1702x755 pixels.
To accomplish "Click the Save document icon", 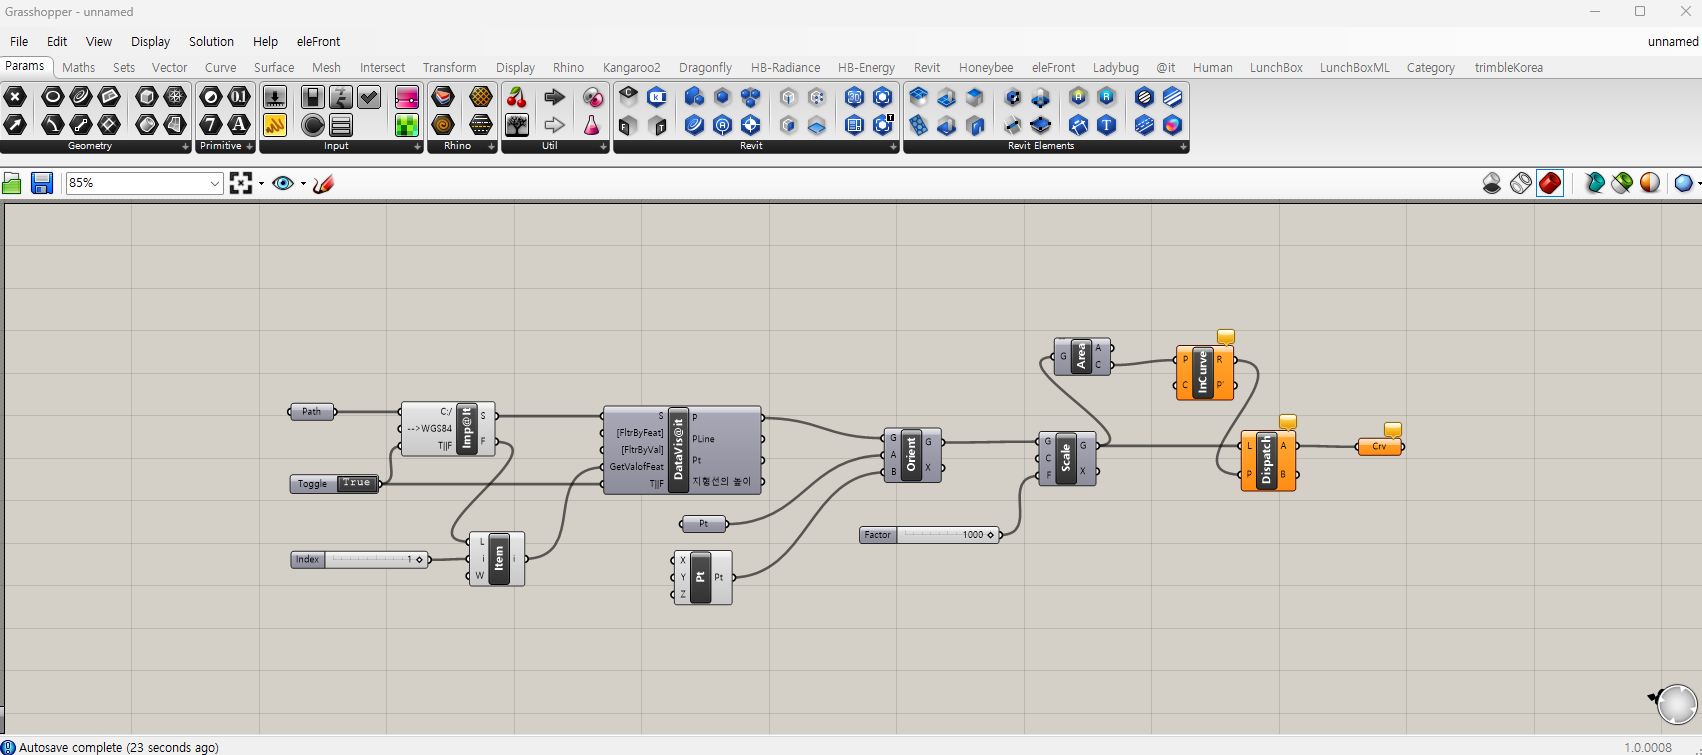I will (x=41, y=183).
